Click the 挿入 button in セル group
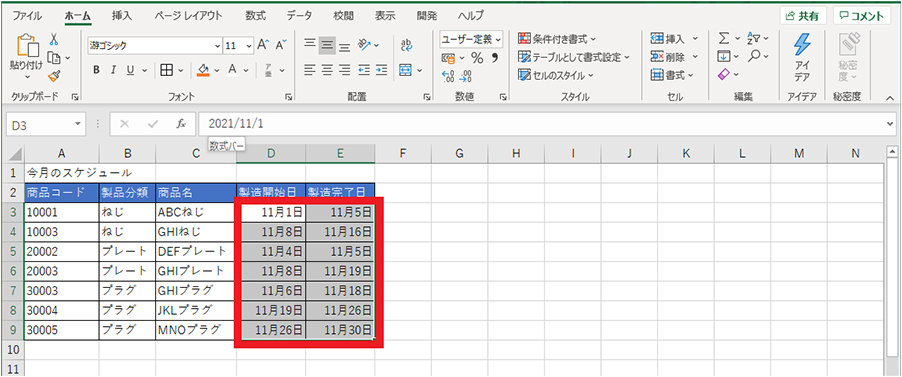 [674, 39]
